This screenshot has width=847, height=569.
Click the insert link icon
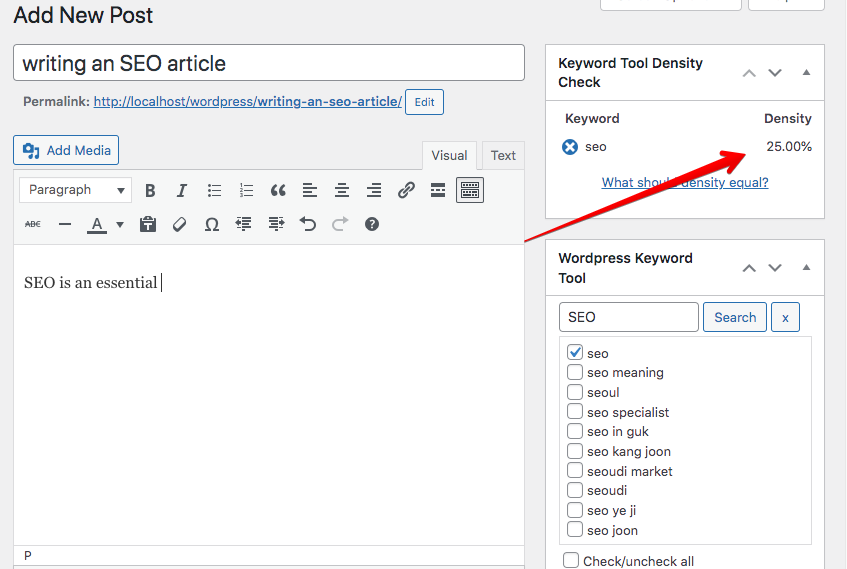pyautogui.click(x=406, y=190)
